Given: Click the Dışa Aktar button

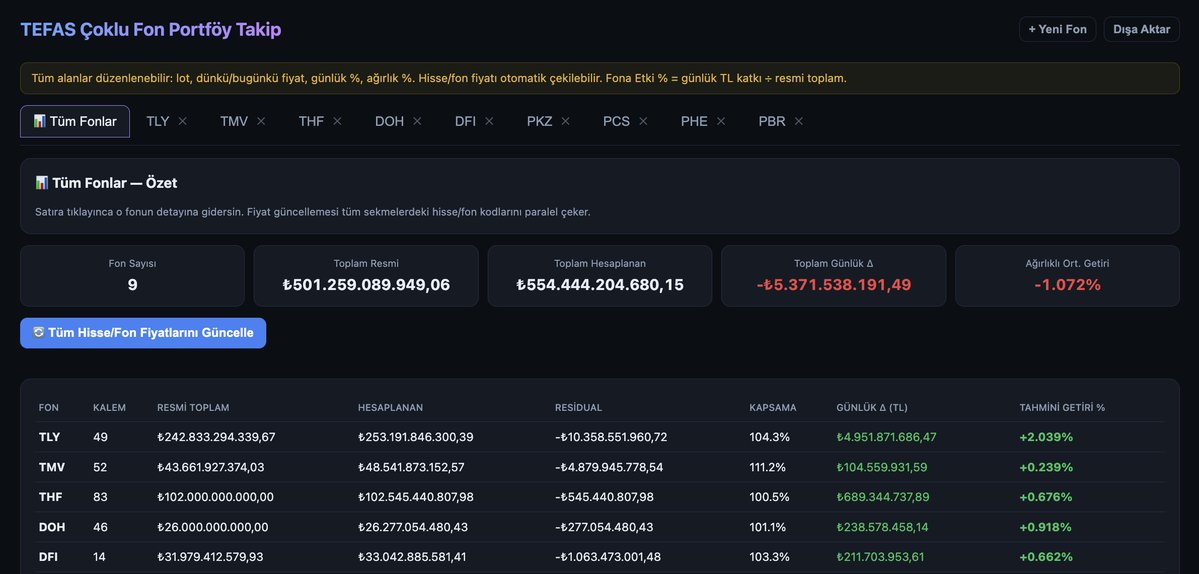Looking at the screenshot, I should [1142, 29].
